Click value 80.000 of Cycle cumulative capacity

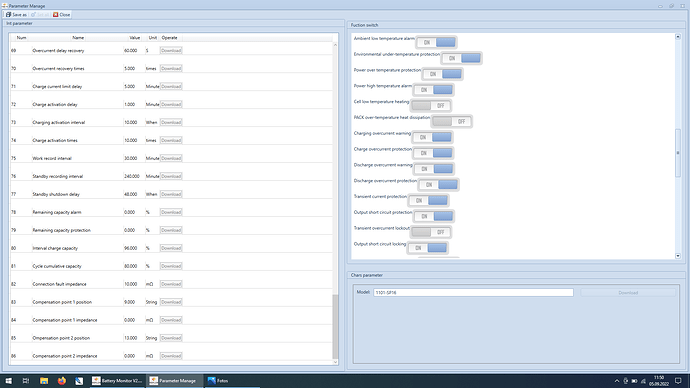click(x=130, y=266)
